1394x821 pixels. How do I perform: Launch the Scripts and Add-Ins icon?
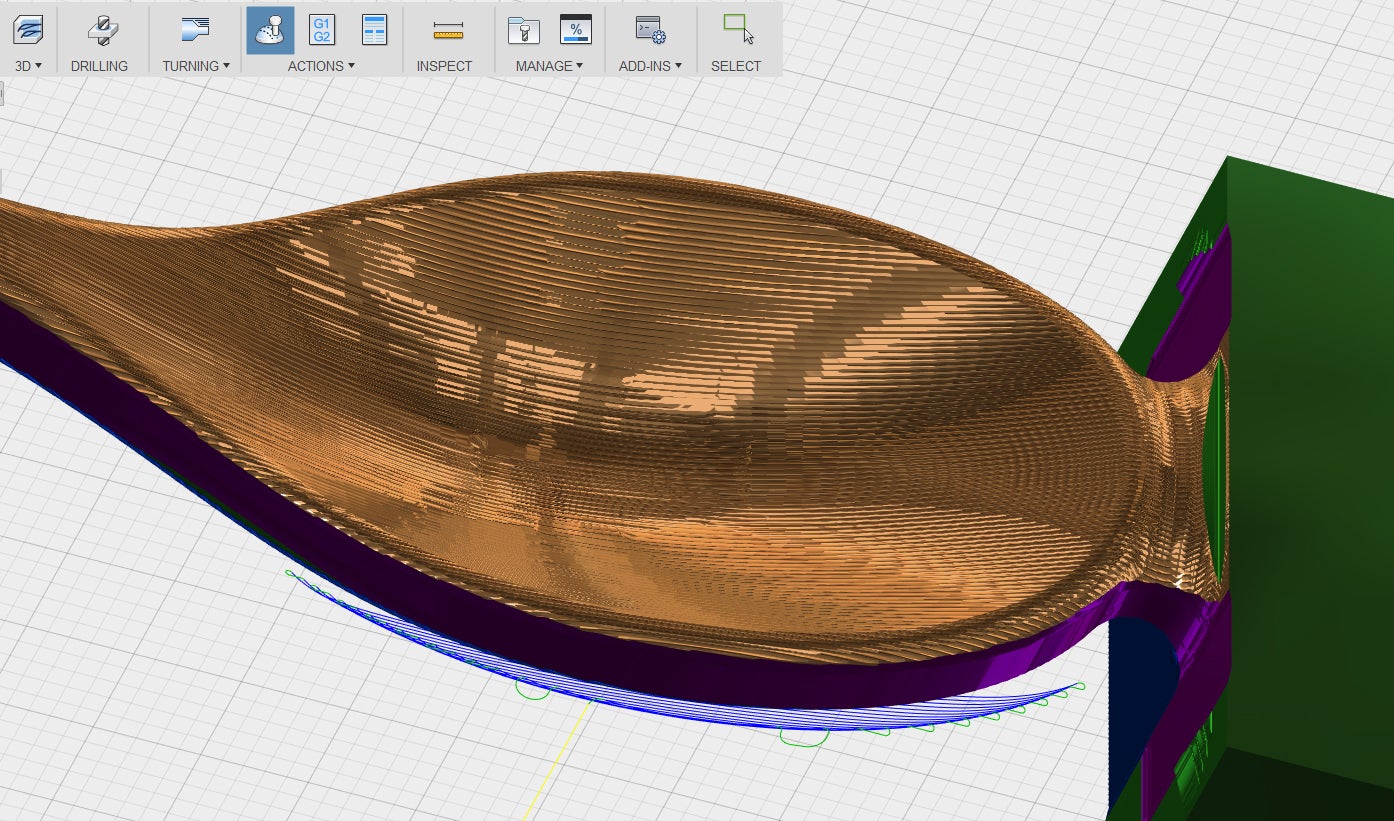click(x=650, y=30)
